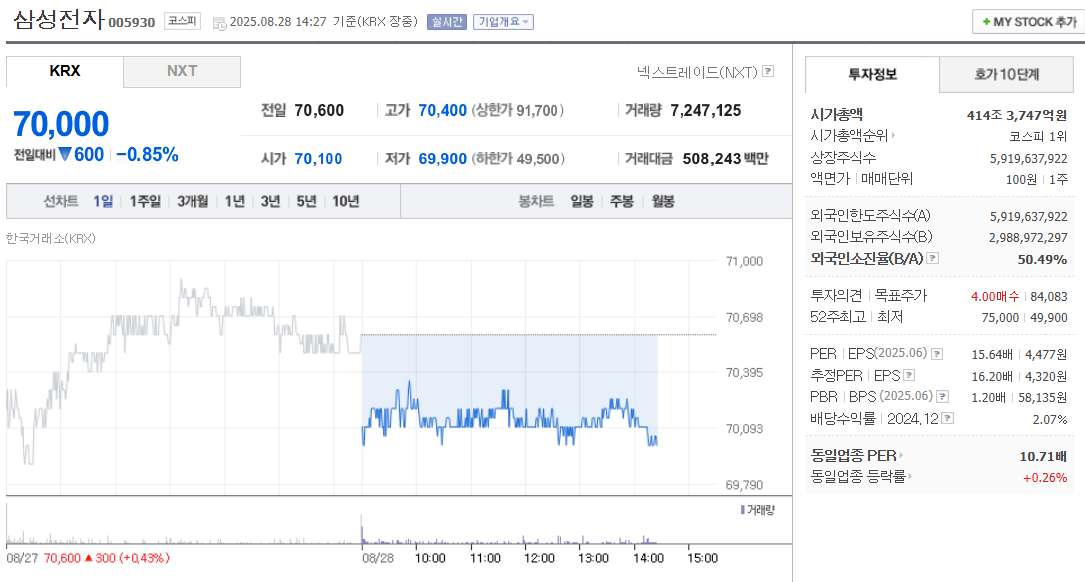Click the 4.00매수 investment opinion value
Screen dimensions: 1085x582
(x=995, y=296)
